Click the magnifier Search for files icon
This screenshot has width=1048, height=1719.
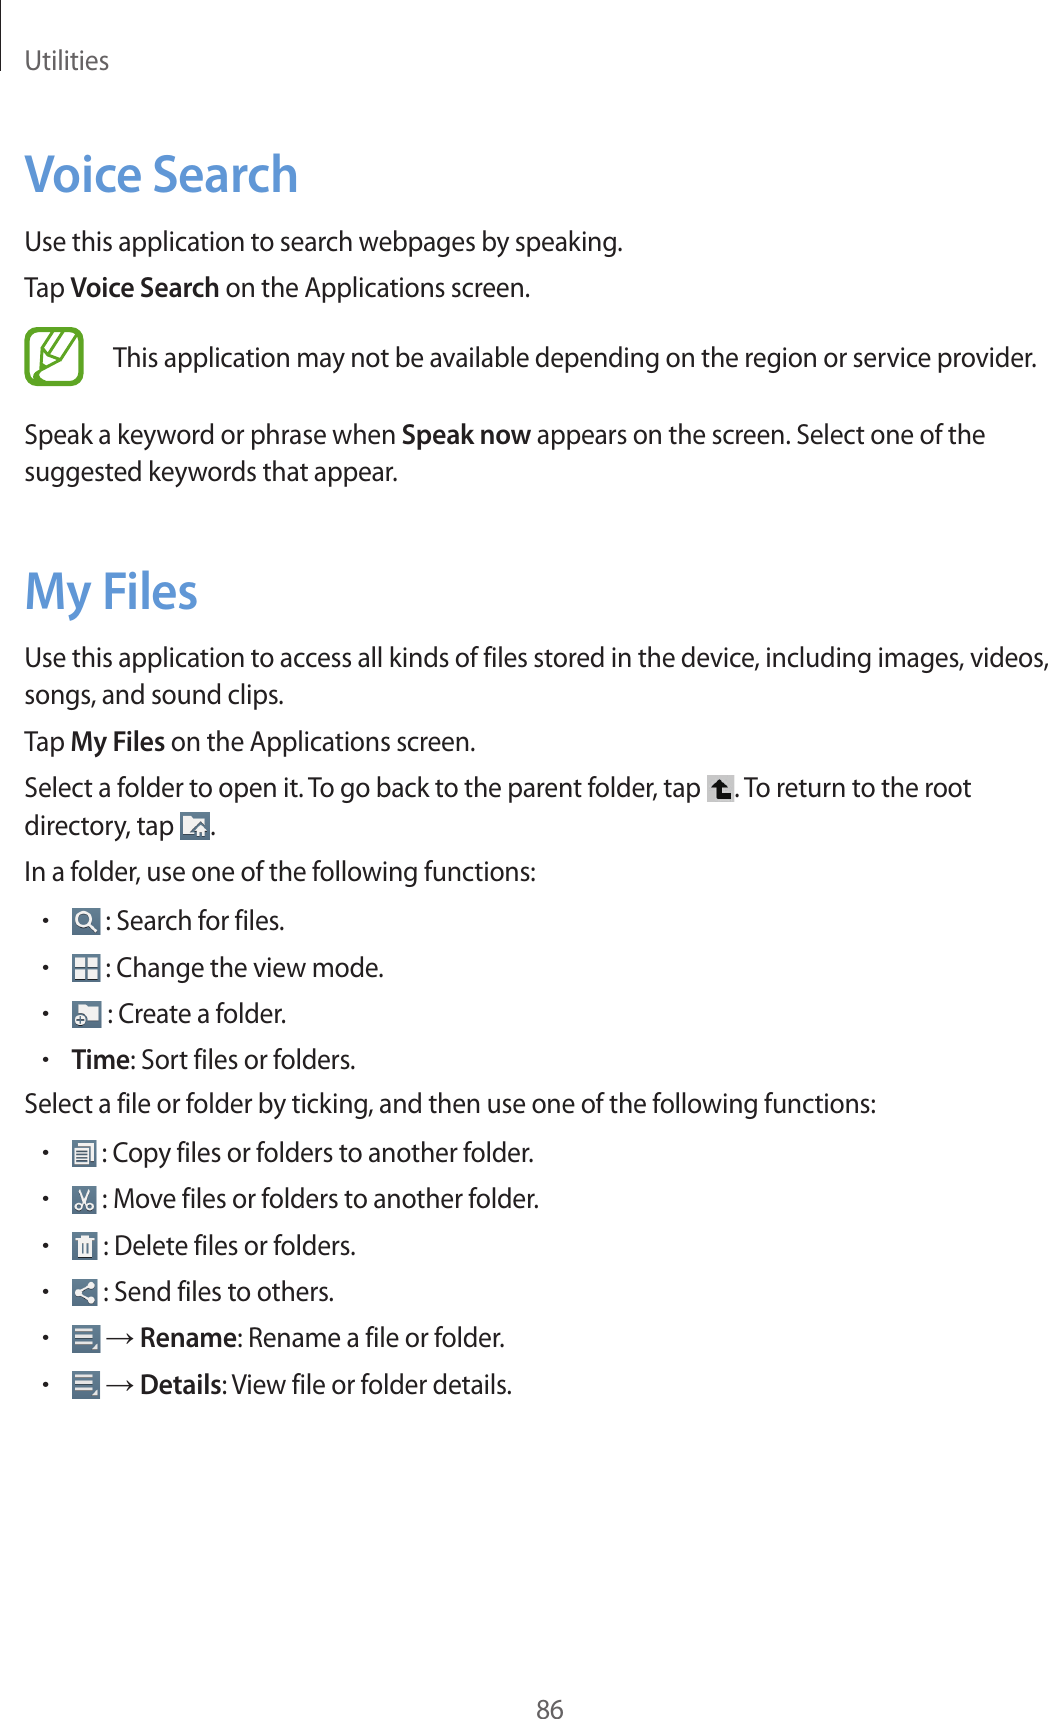[x=86, y=921]
